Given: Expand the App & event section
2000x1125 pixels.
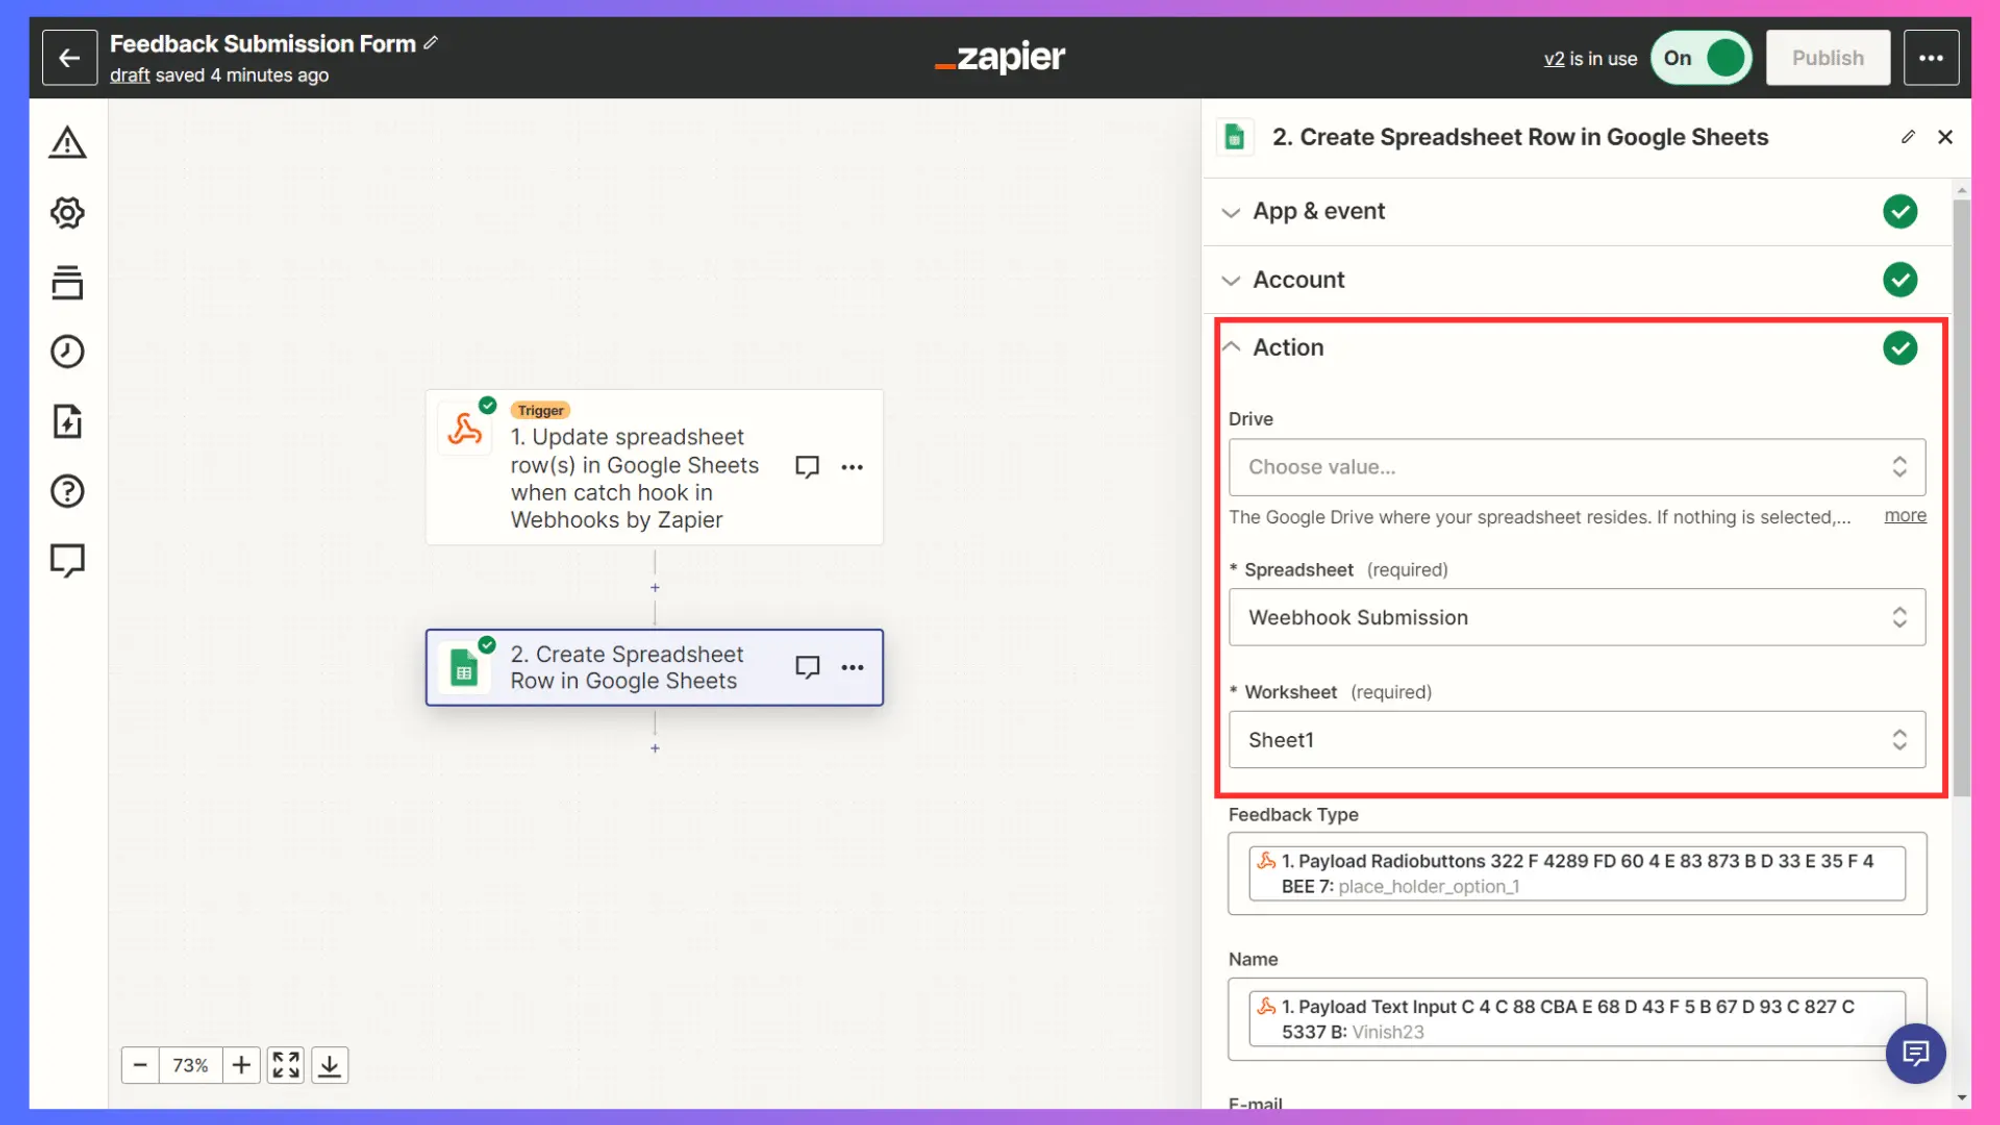Looking at the screenshot, I should coord(1318,211).
